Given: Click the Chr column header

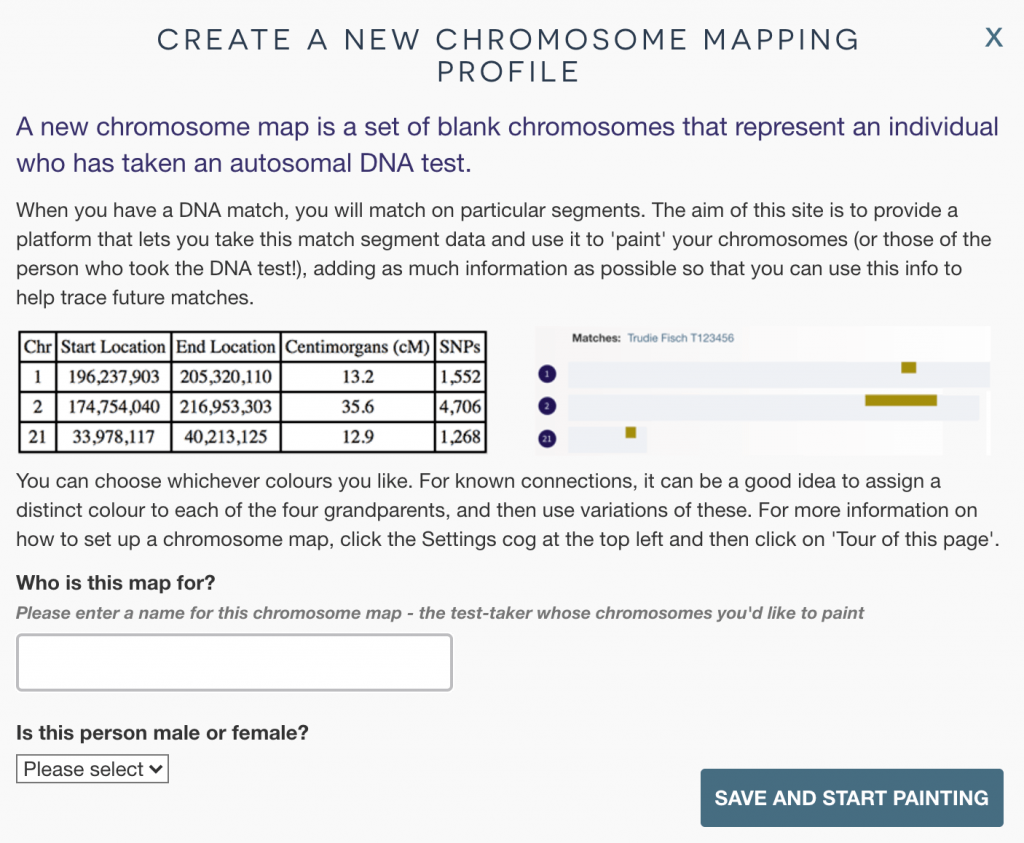Looking at the screenshot, I should click(38, 347).
